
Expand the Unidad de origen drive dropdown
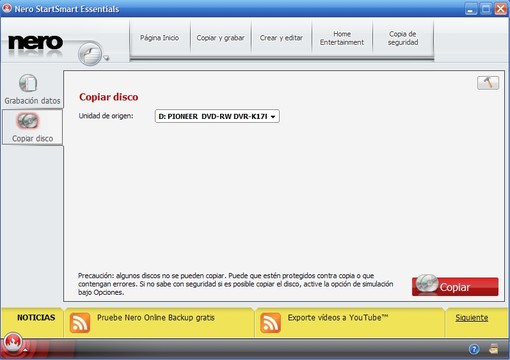(x=217, y=116)
